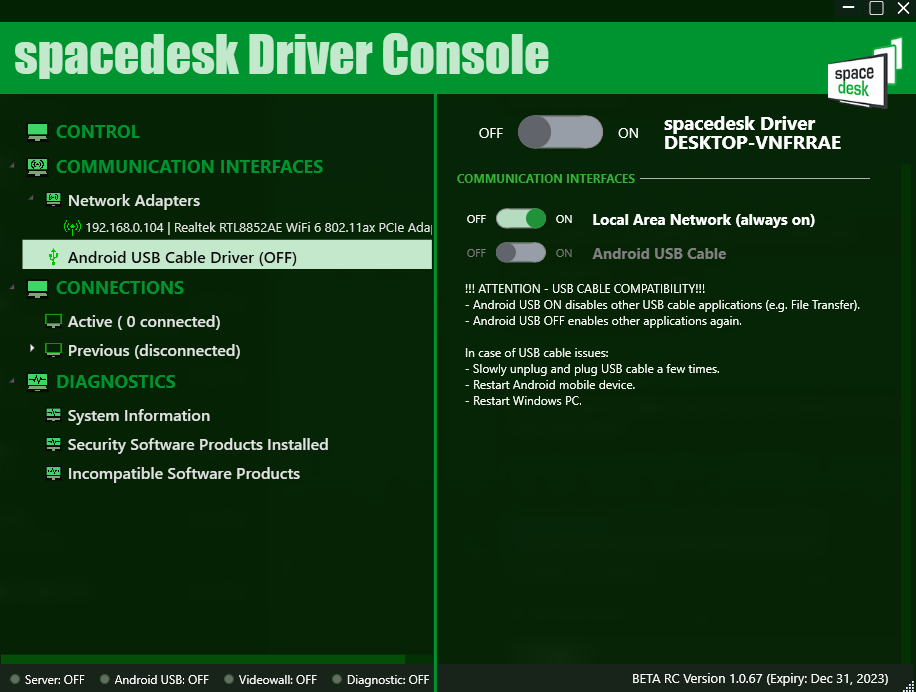Click the USB CABLE COMPATIBILITY attention line
916x692 pixels.
click(x=585, y=288)
